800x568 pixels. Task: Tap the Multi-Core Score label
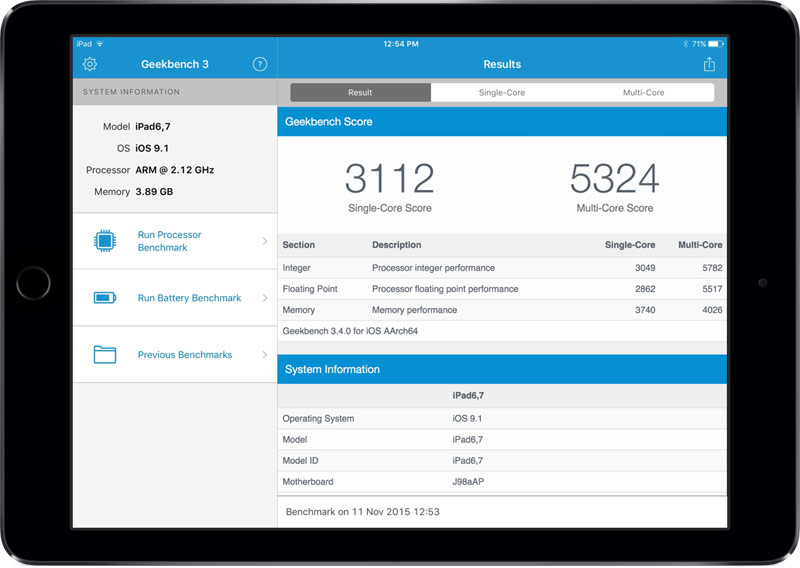coord(615,208)
